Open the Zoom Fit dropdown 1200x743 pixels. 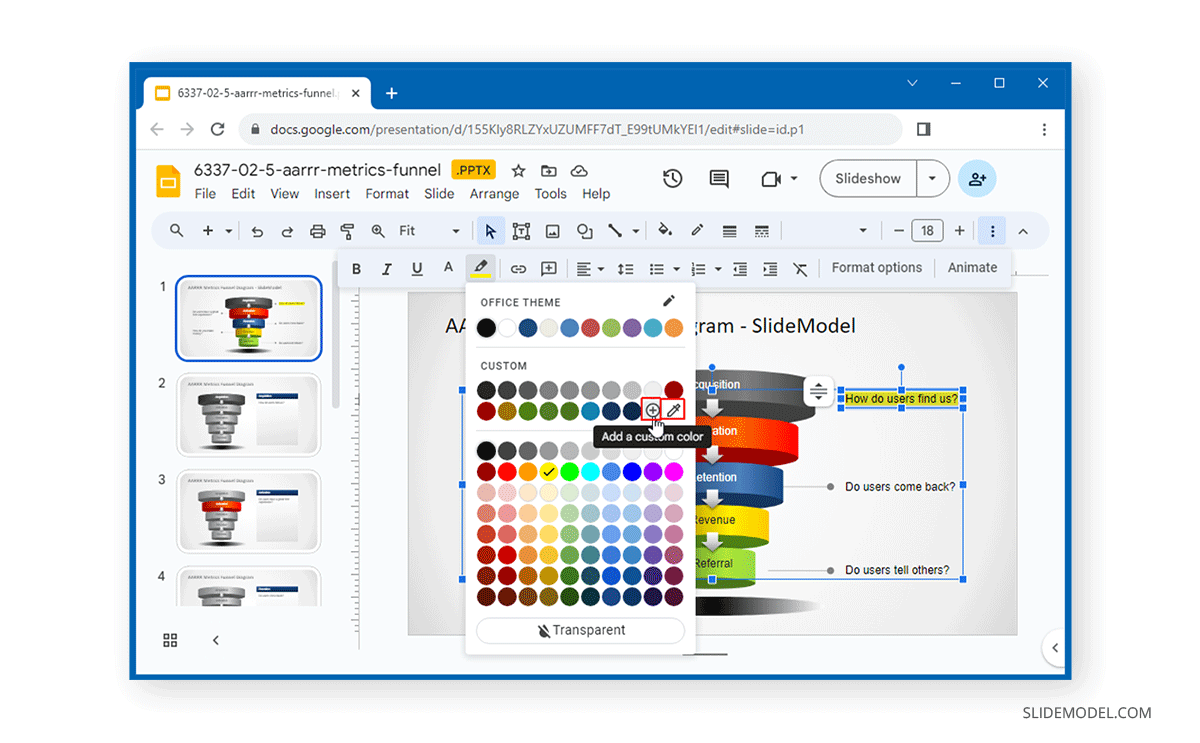(455, 230)
